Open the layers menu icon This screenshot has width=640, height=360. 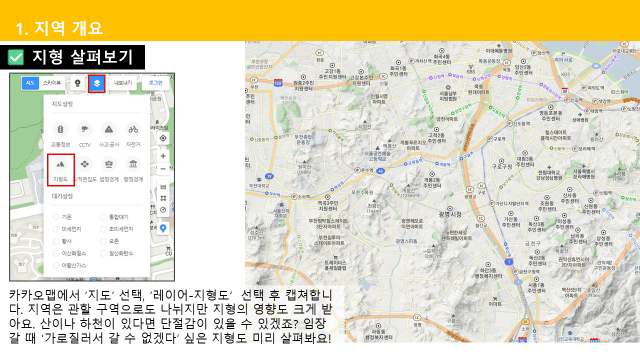[97, 83]
